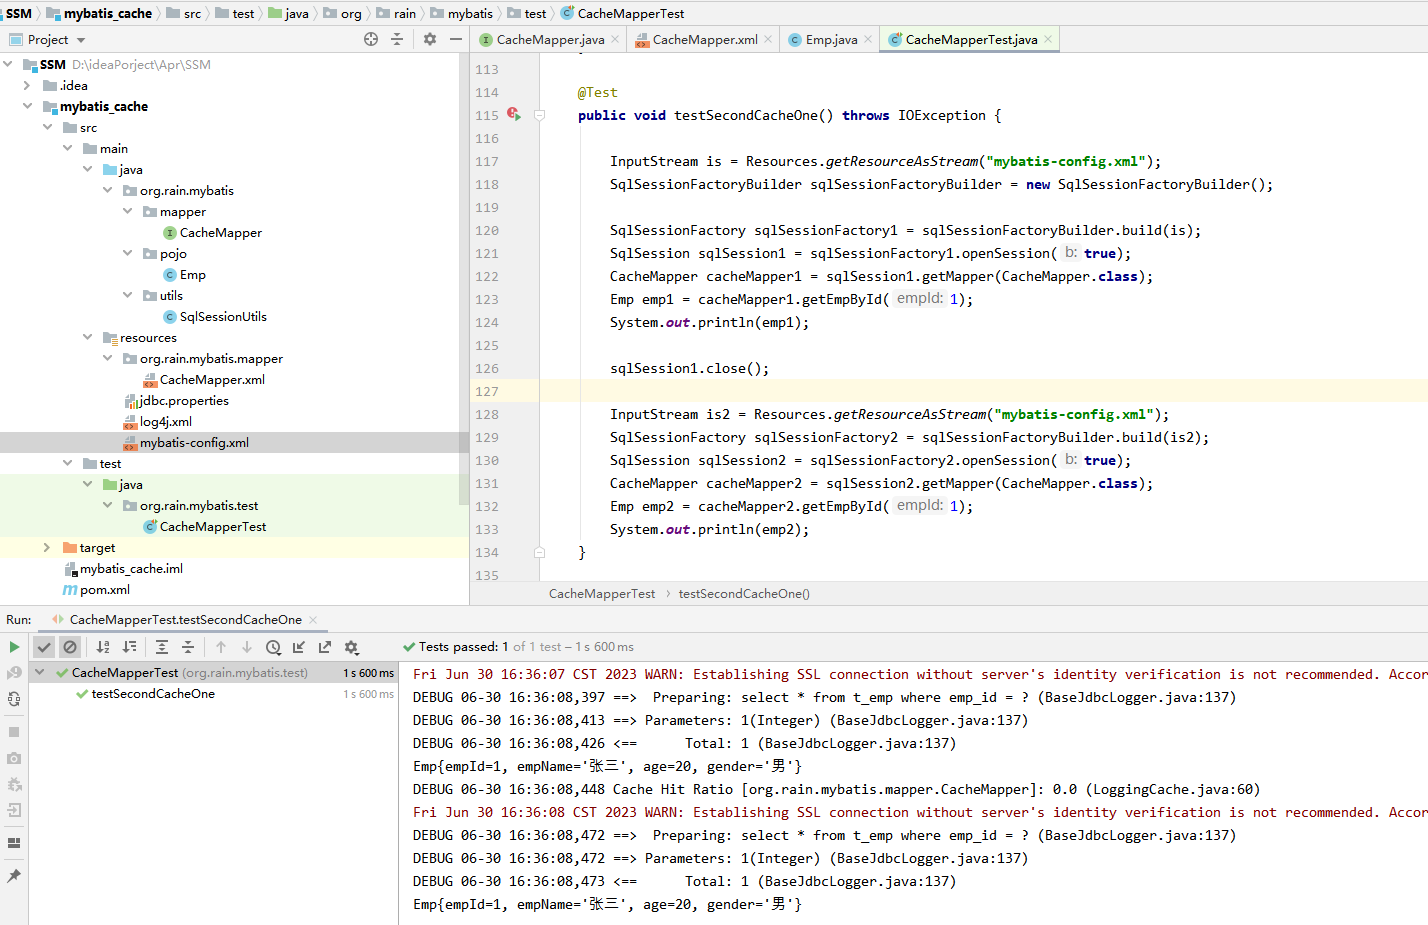Click the Rerun Failed Tests icon
1428x925 pixels.
14,673
